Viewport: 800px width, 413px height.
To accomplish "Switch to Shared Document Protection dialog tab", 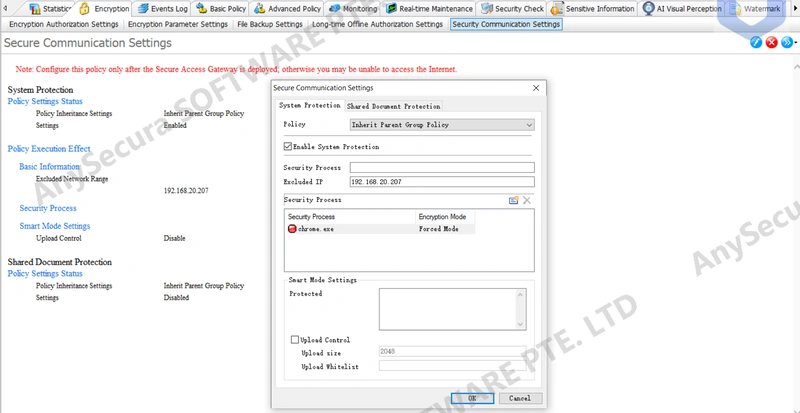I will pos(393,106).
